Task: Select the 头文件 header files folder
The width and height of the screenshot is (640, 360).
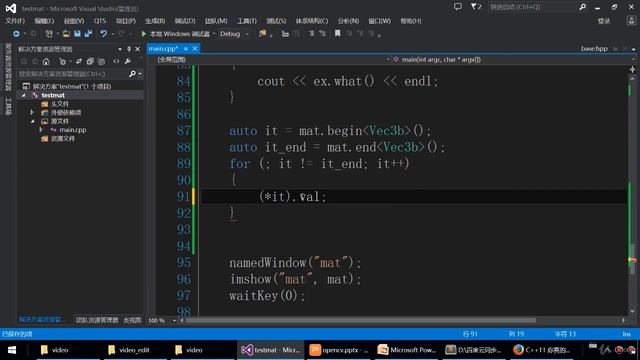Action: click(60, 104)
